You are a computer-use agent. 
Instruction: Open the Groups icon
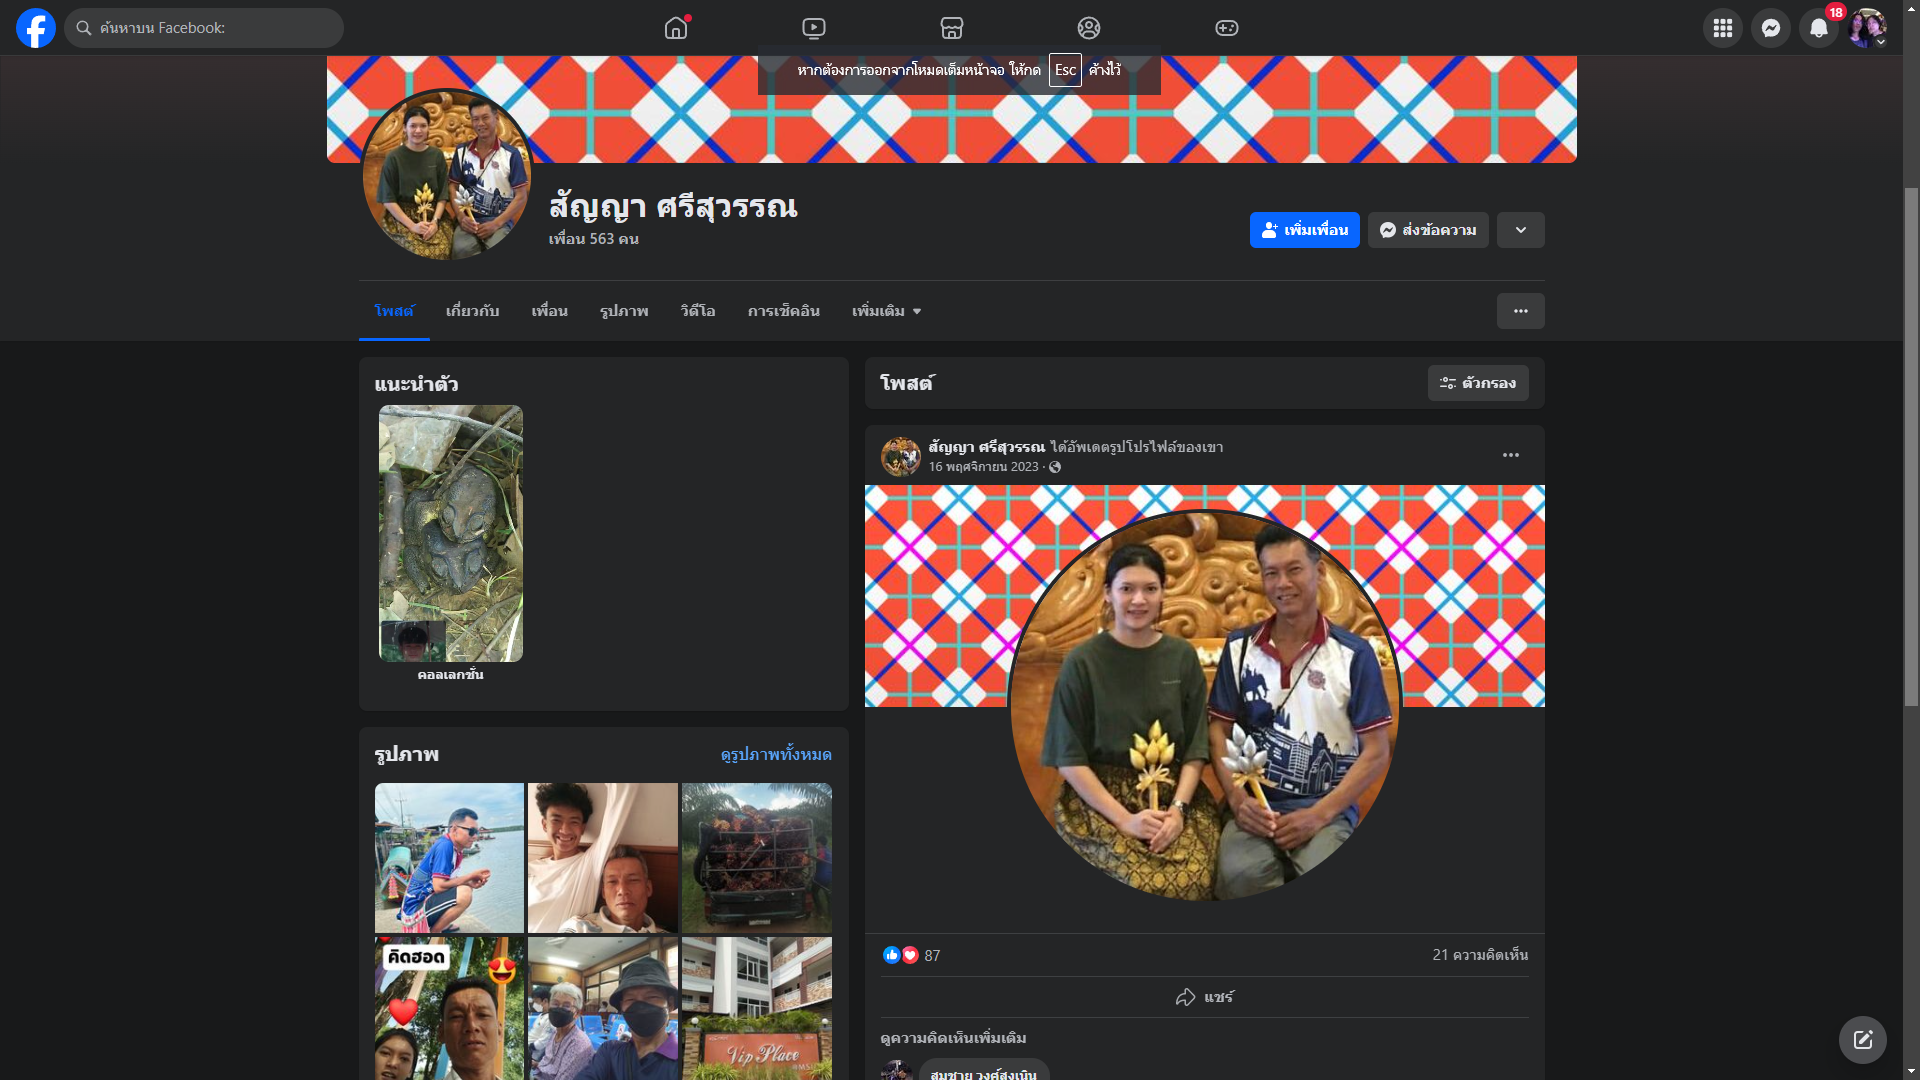click(x=1089, y=28)
